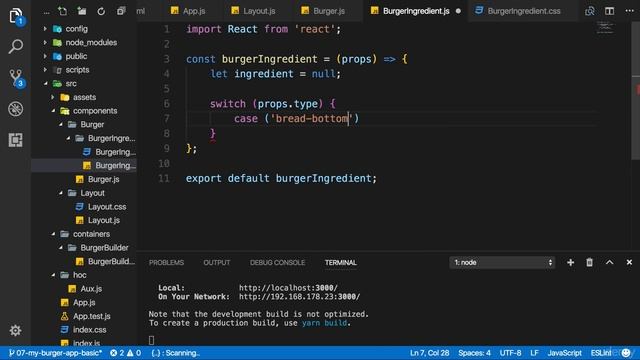Close the unsaved BurgerIngredient.js tab dot
The image size is (640, 360).
(x=458, y=11)
